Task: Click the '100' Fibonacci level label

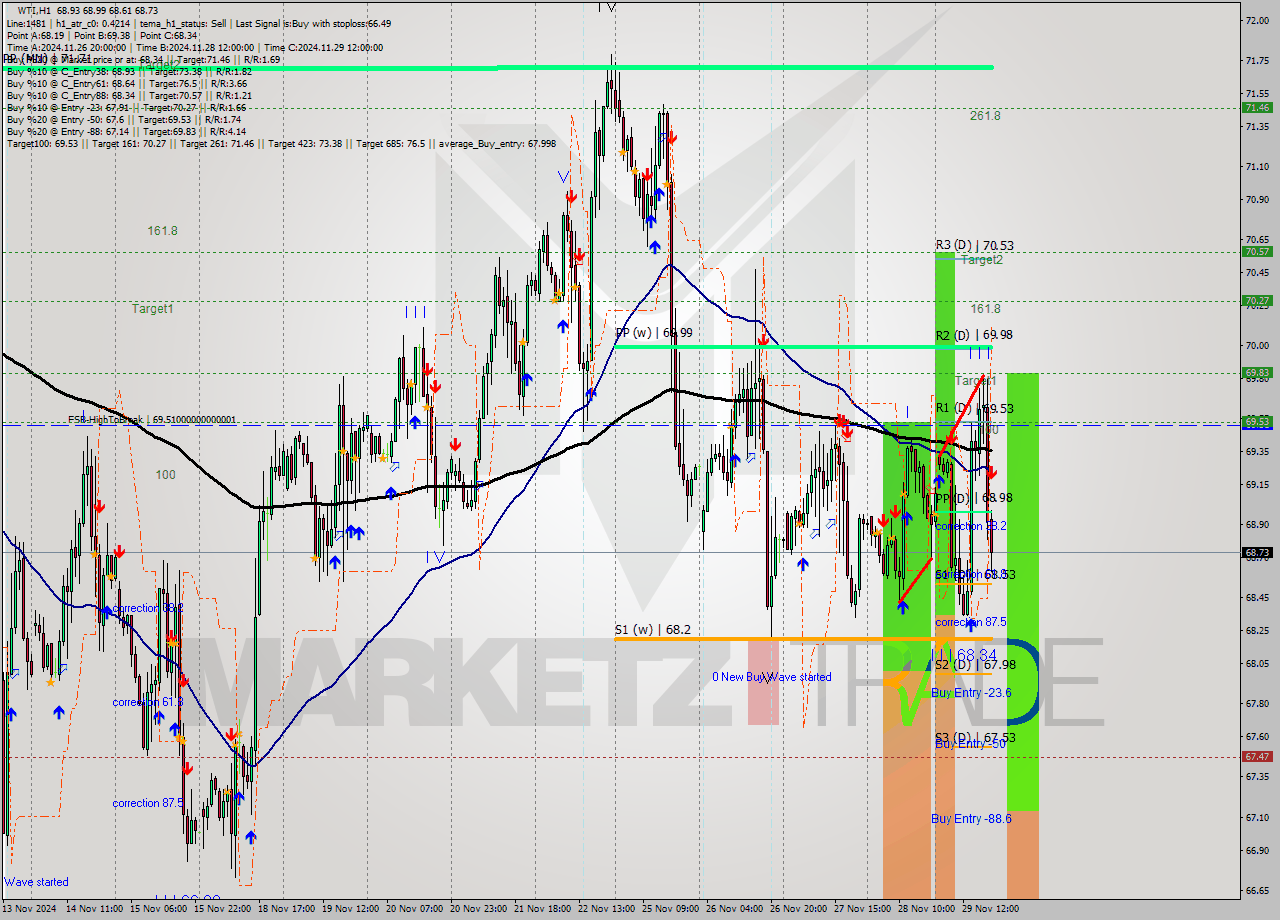Action: coord(165,475)
